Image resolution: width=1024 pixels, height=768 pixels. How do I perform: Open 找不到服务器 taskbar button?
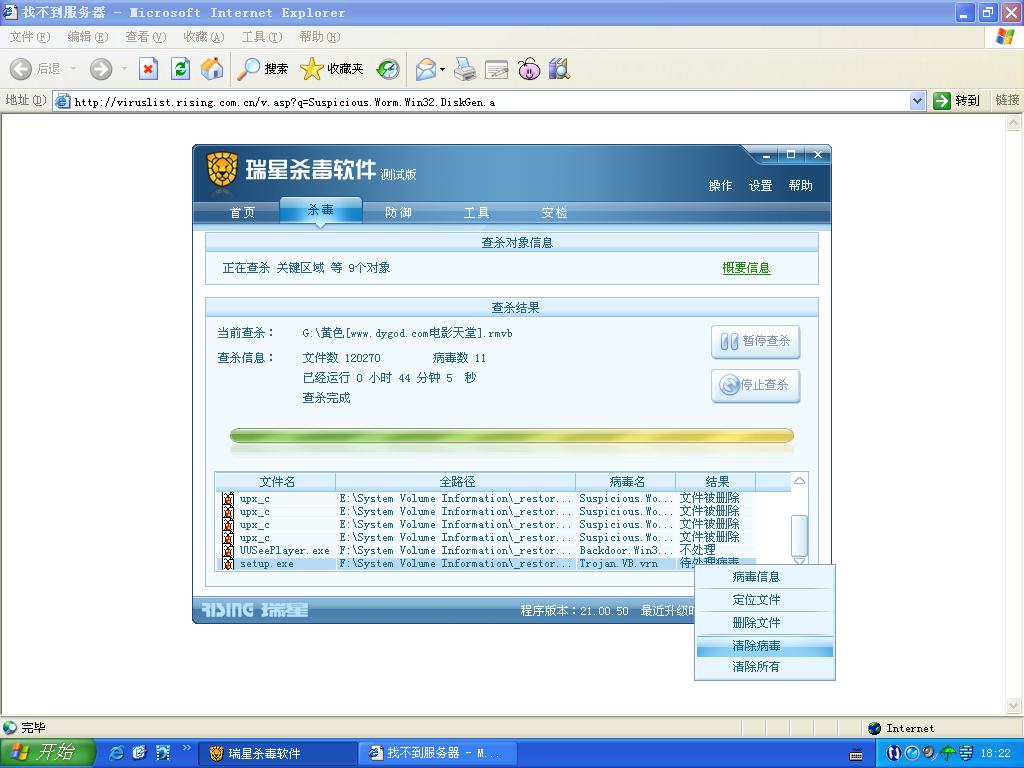438,753
